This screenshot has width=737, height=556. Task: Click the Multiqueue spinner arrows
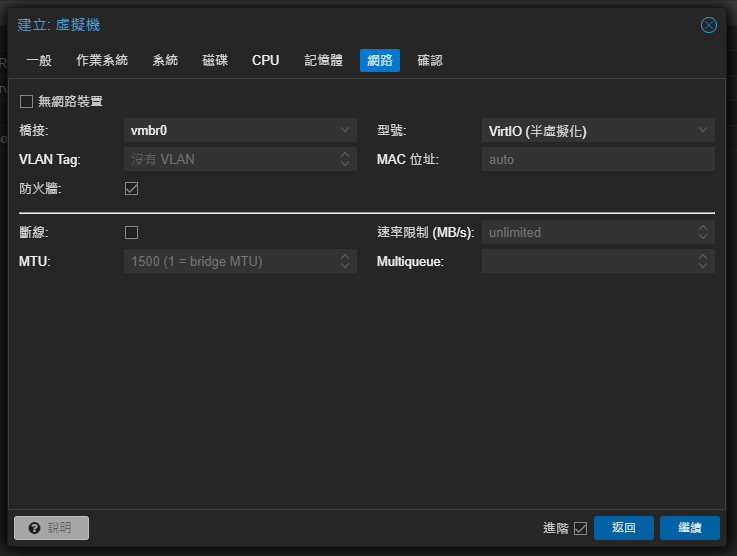703,261
